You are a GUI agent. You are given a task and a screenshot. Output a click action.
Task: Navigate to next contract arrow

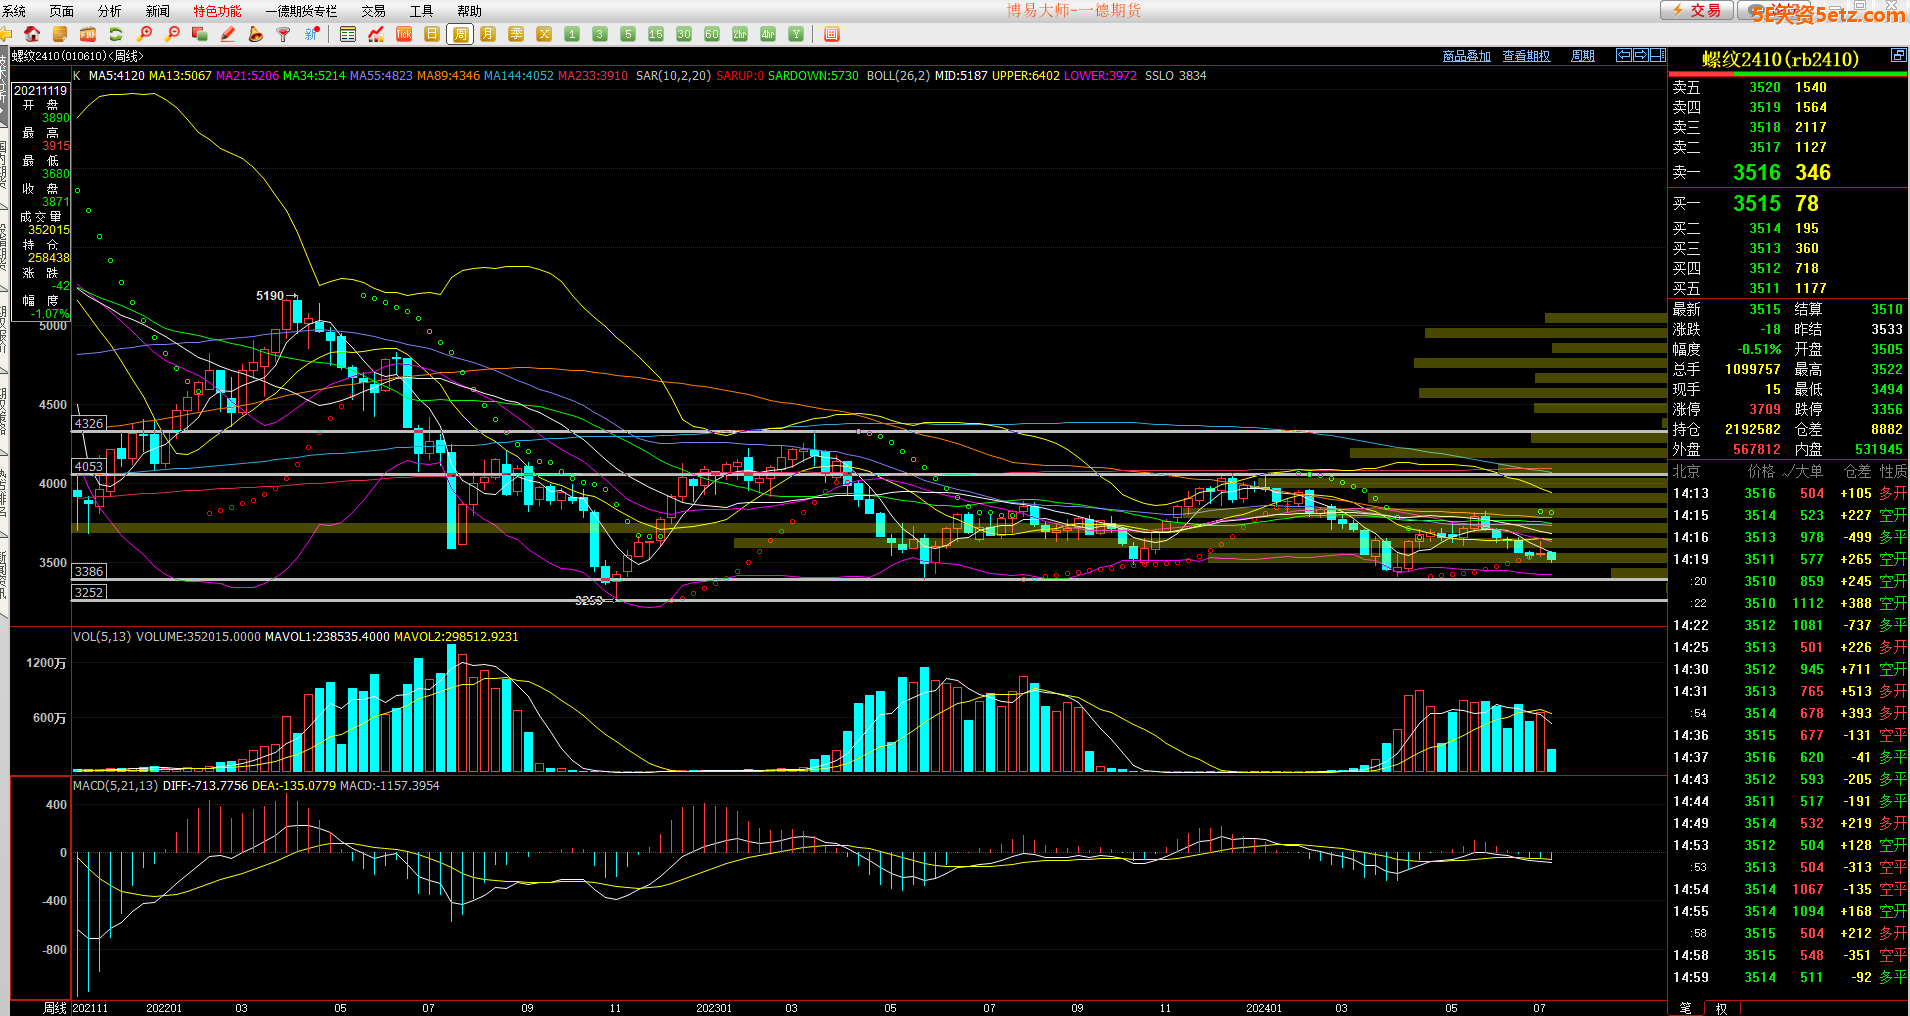[x=1641, y=55]
